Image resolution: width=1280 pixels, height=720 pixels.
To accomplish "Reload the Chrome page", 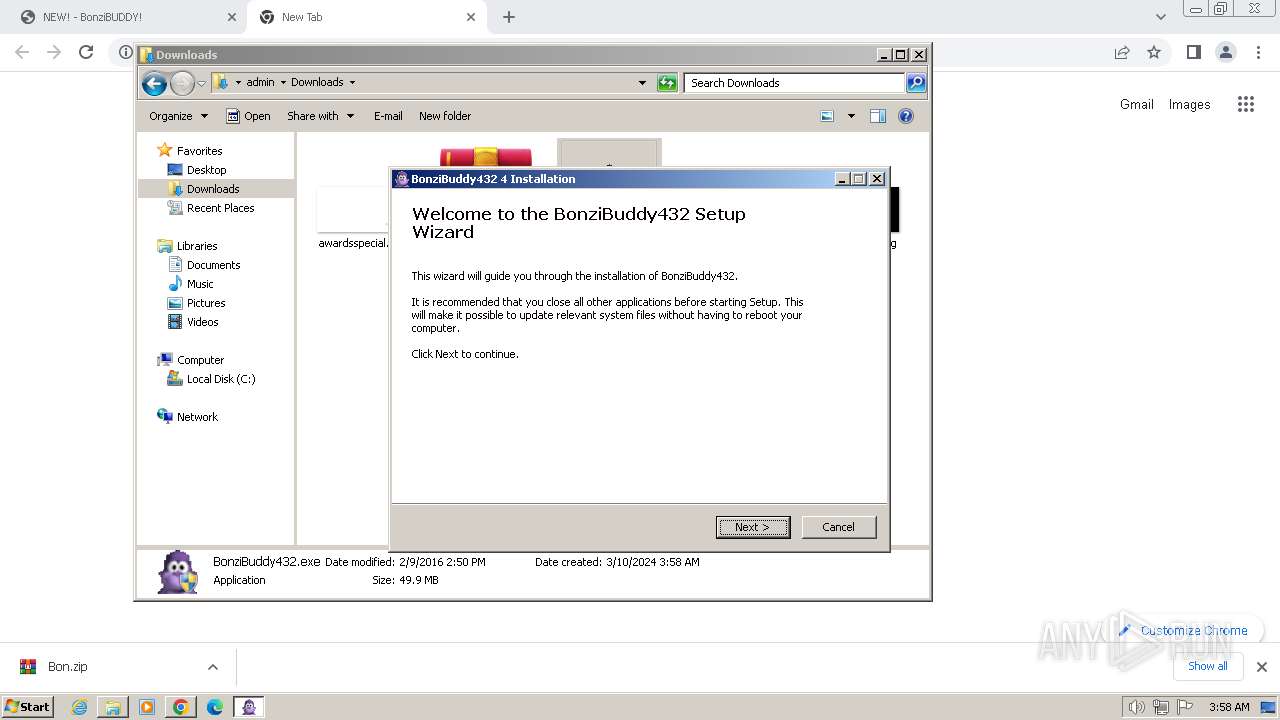I will (x=86, y=52).
